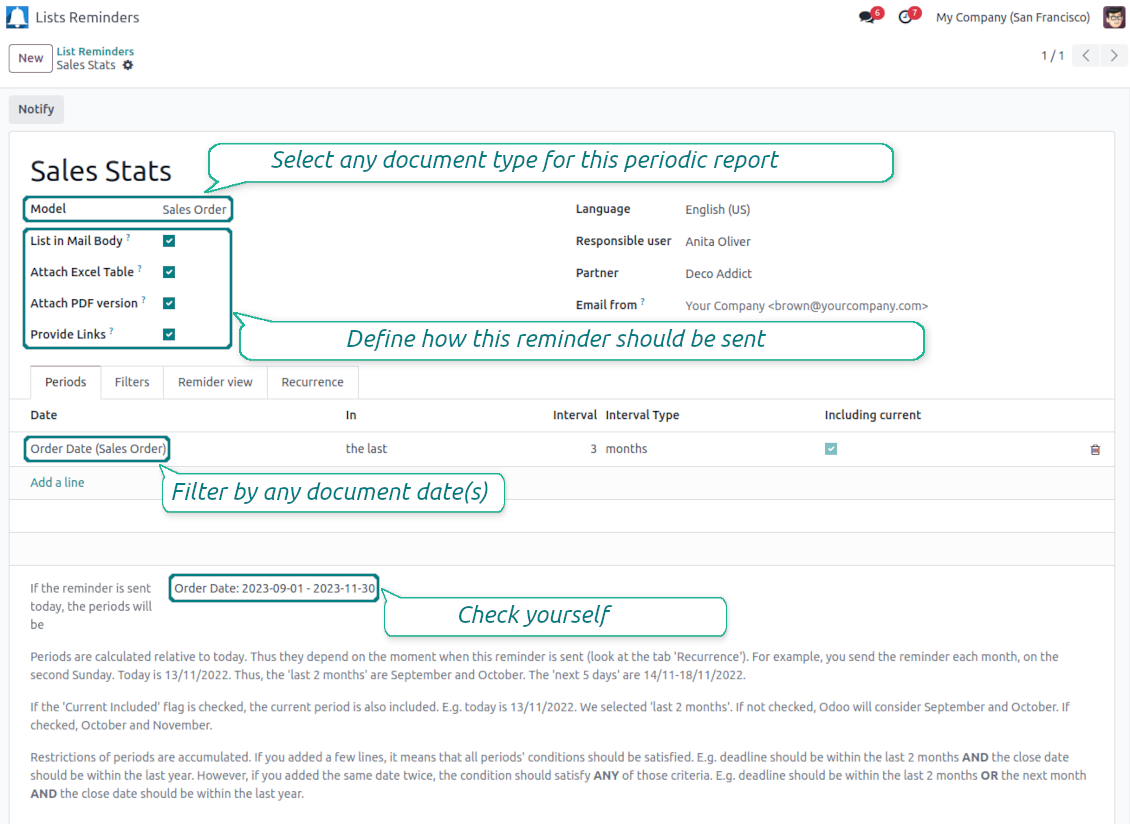This screenshot has height=824, width=1130.
Task: Click the help mark next to Provide Links
Action: tap(112, 330)
